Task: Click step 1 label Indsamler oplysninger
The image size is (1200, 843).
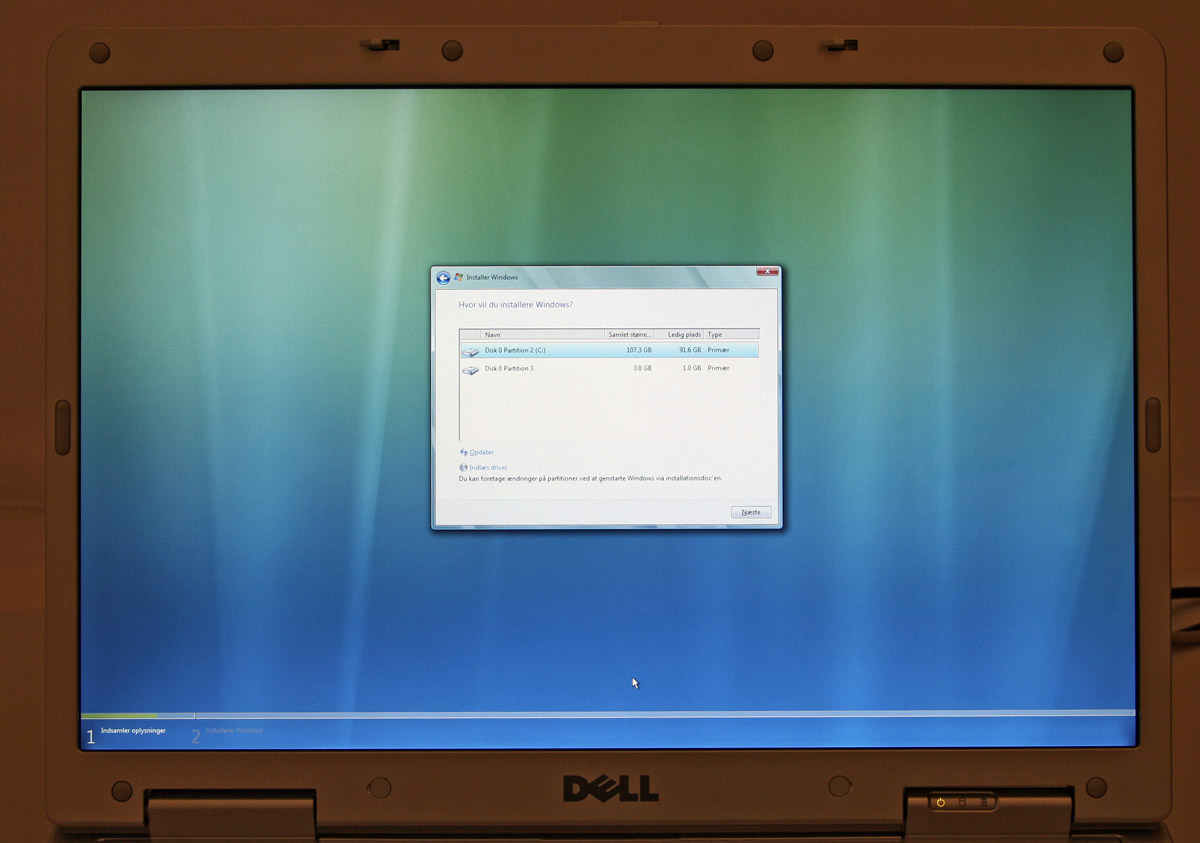Action: 134,731
